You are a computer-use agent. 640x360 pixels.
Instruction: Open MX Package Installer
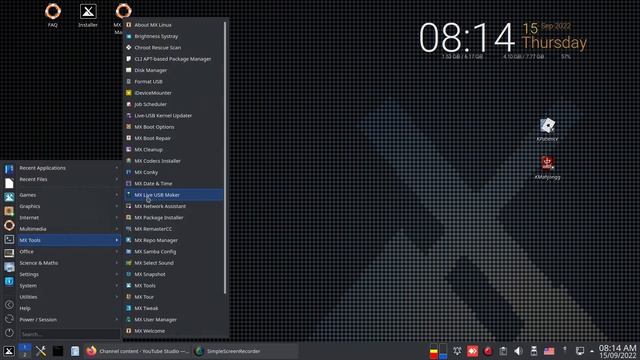tap(174, 218)
